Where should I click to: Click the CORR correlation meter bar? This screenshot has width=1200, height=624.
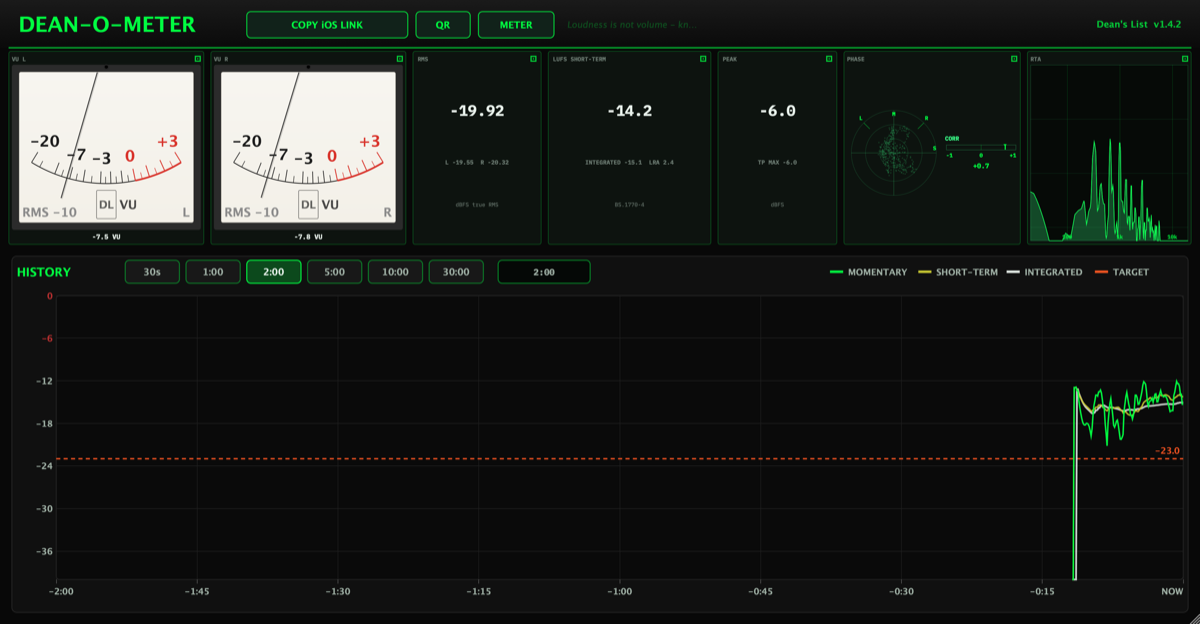click(981, 147)
